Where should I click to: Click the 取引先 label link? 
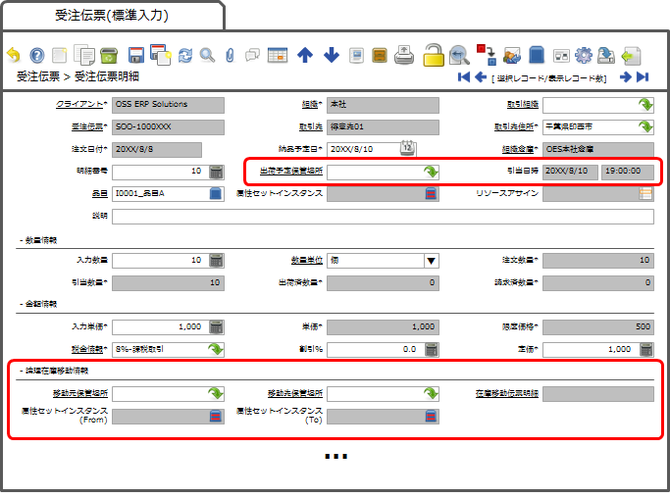[x=311, y=127]
